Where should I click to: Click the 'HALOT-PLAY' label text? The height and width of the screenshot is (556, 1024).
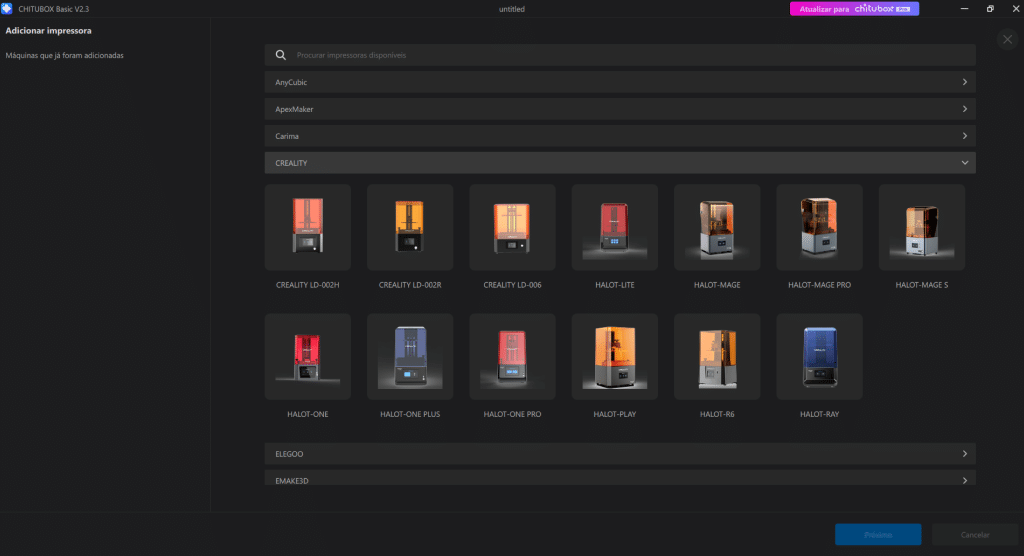point(615,414)
